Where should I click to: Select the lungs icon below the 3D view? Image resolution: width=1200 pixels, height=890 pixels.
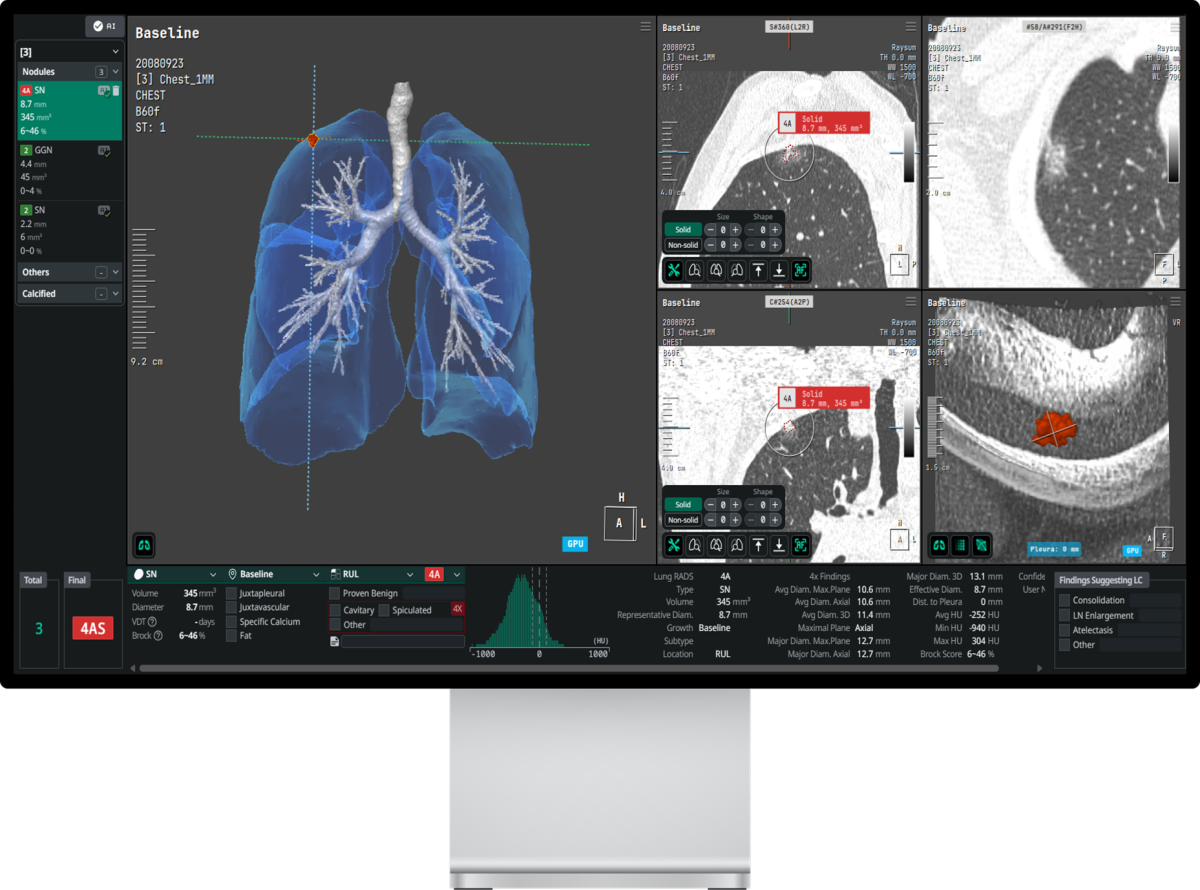point(145,545)
